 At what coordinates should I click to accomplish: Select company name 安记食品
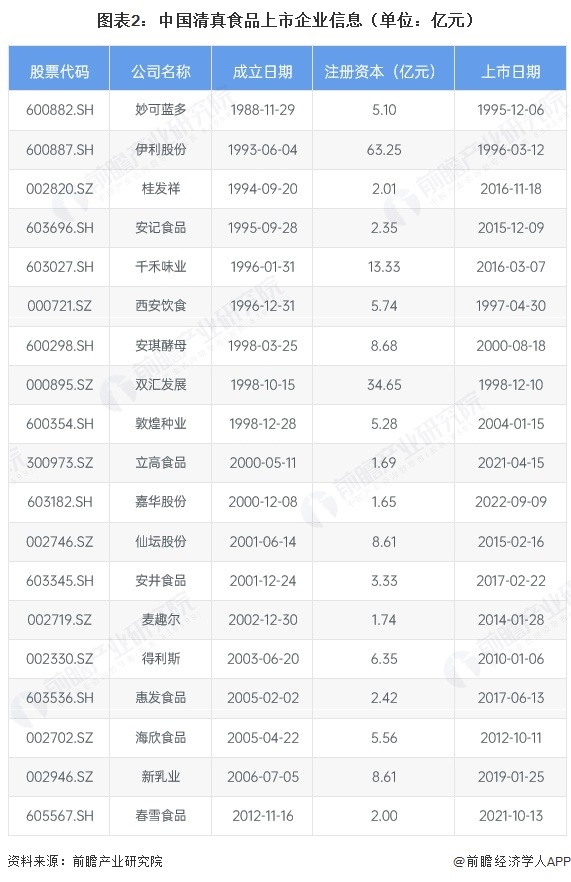[x=160, y=228]
